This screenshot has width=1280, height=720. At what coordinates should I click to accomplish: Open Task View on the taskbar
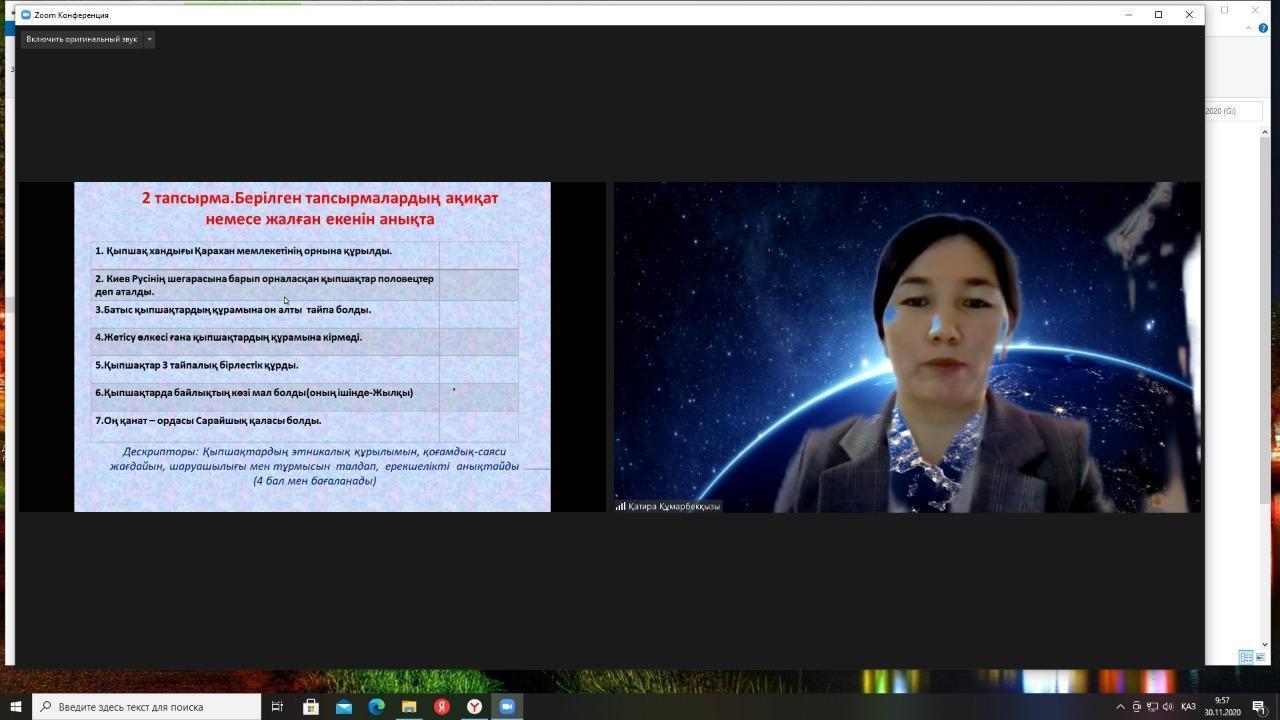tap(278, 706)
